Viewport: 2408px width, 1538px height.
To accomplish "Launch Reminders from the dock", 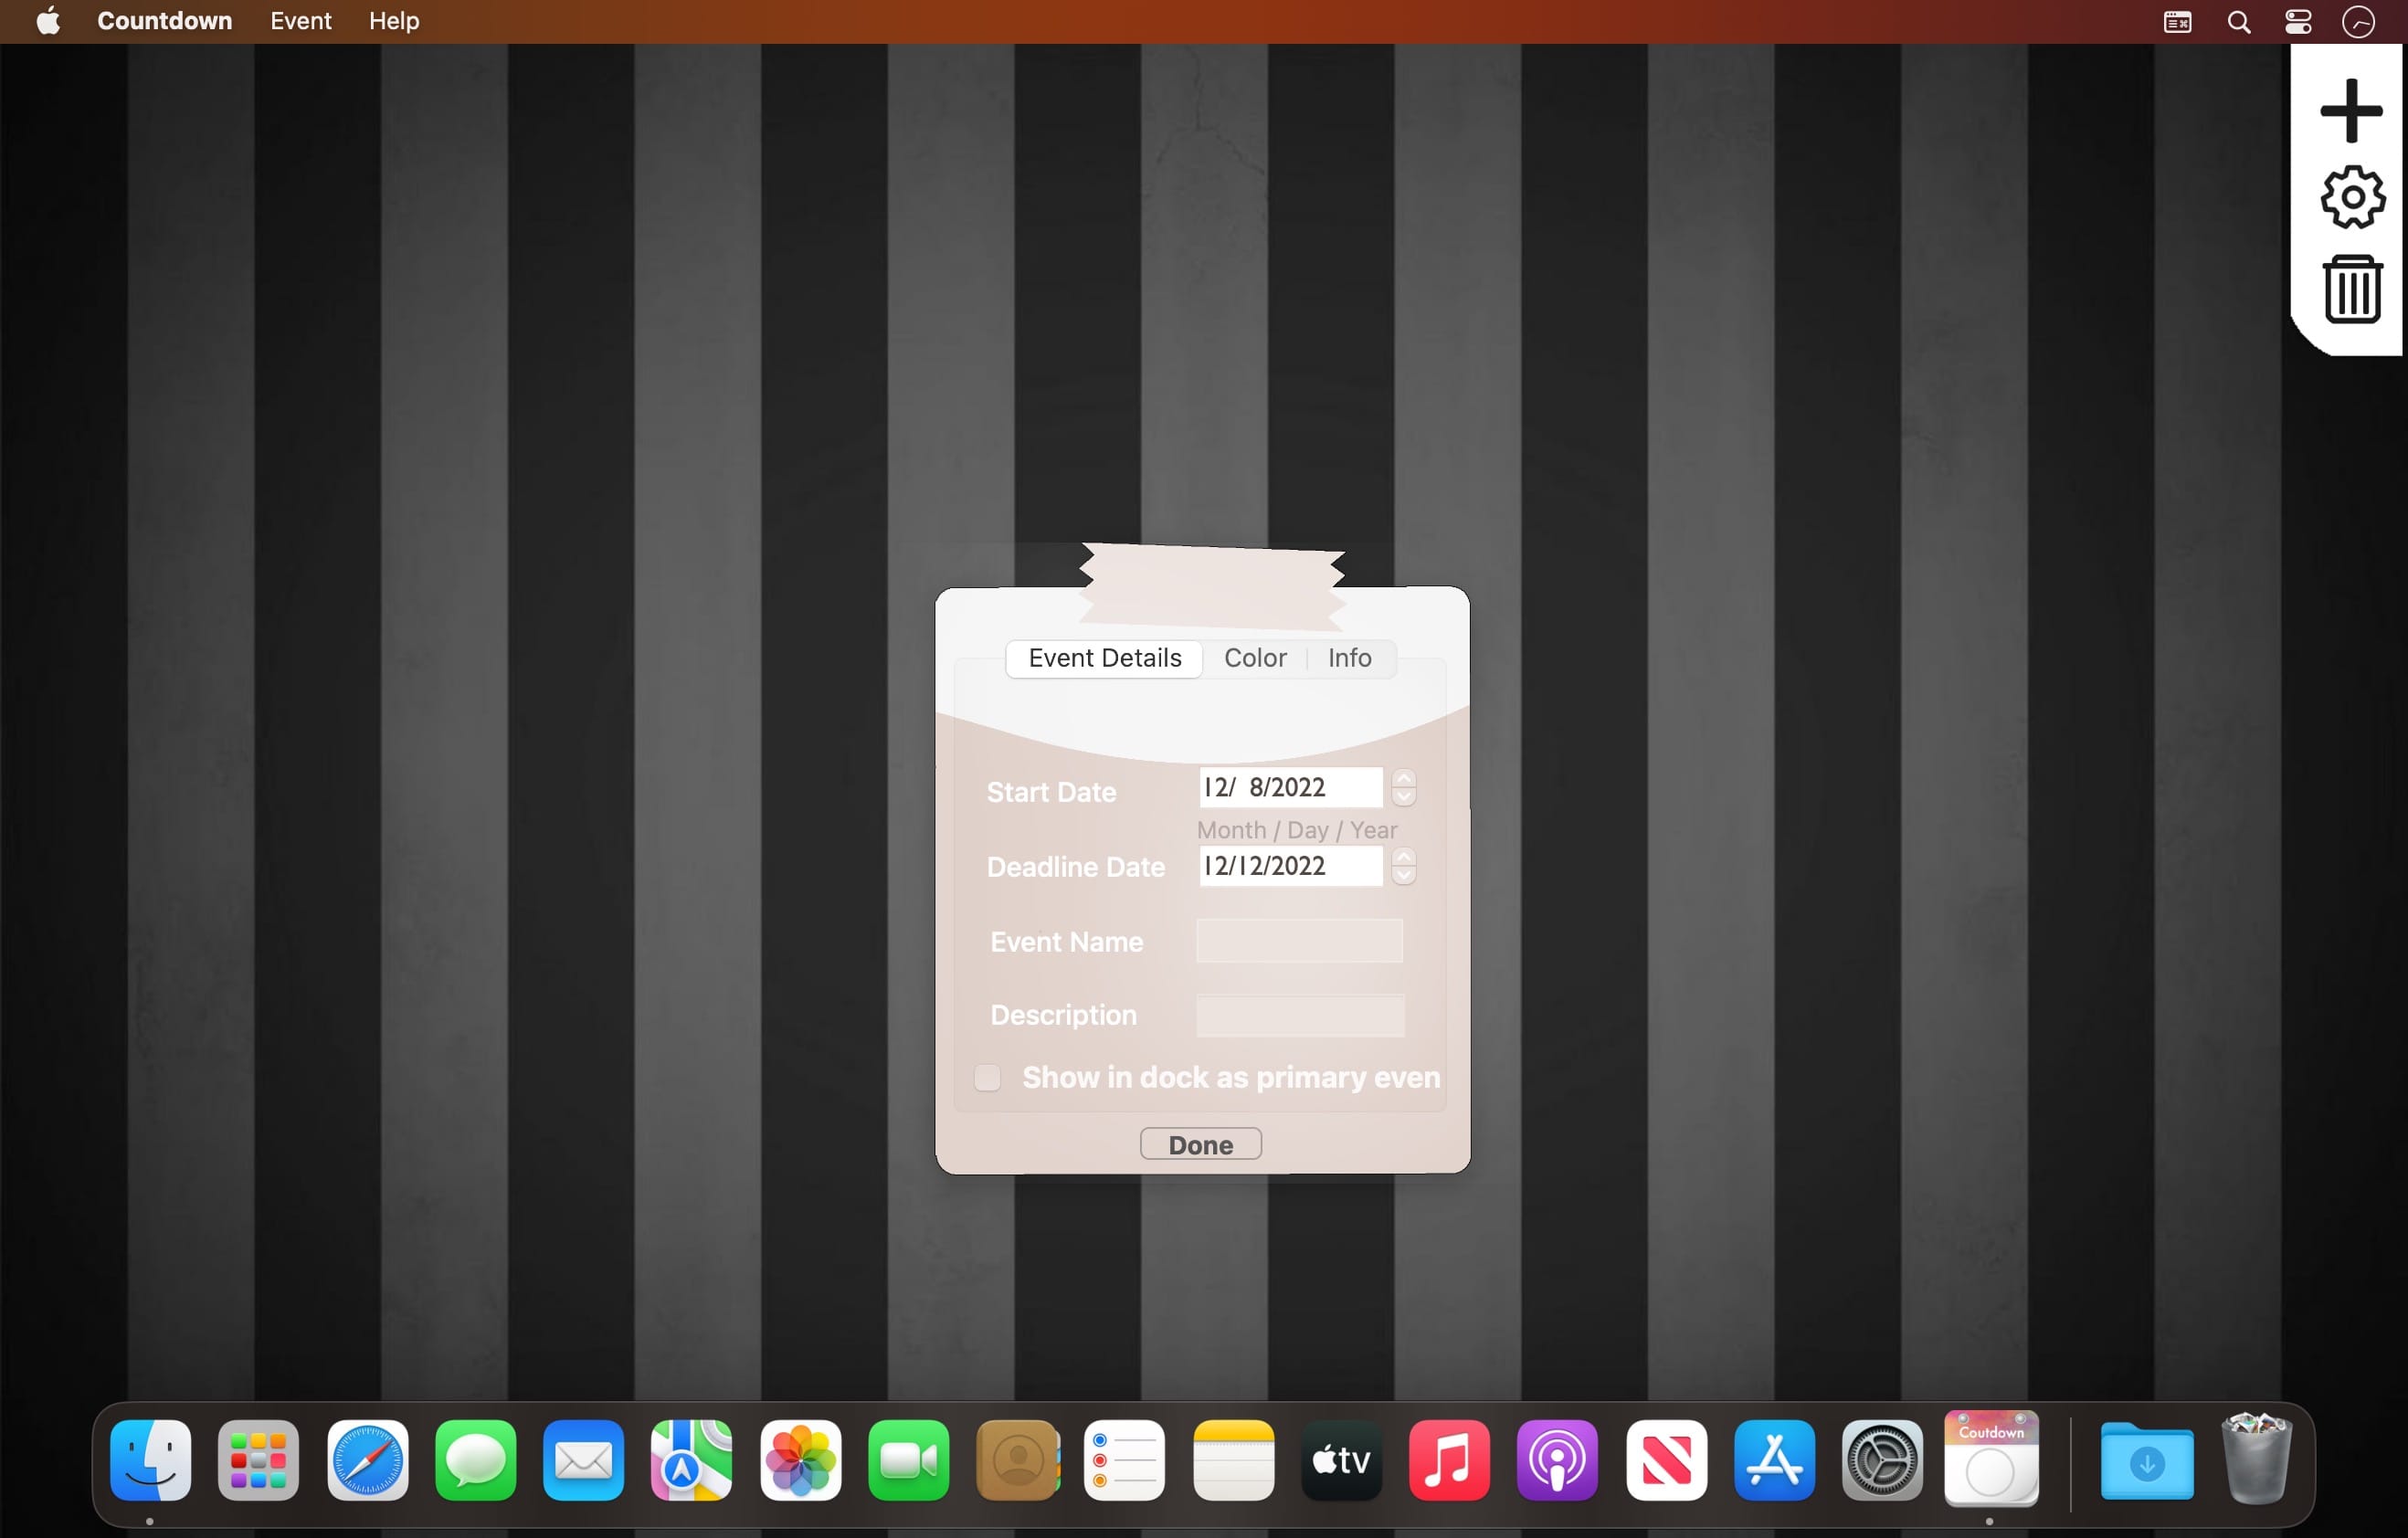I will pos(1124,1460).
